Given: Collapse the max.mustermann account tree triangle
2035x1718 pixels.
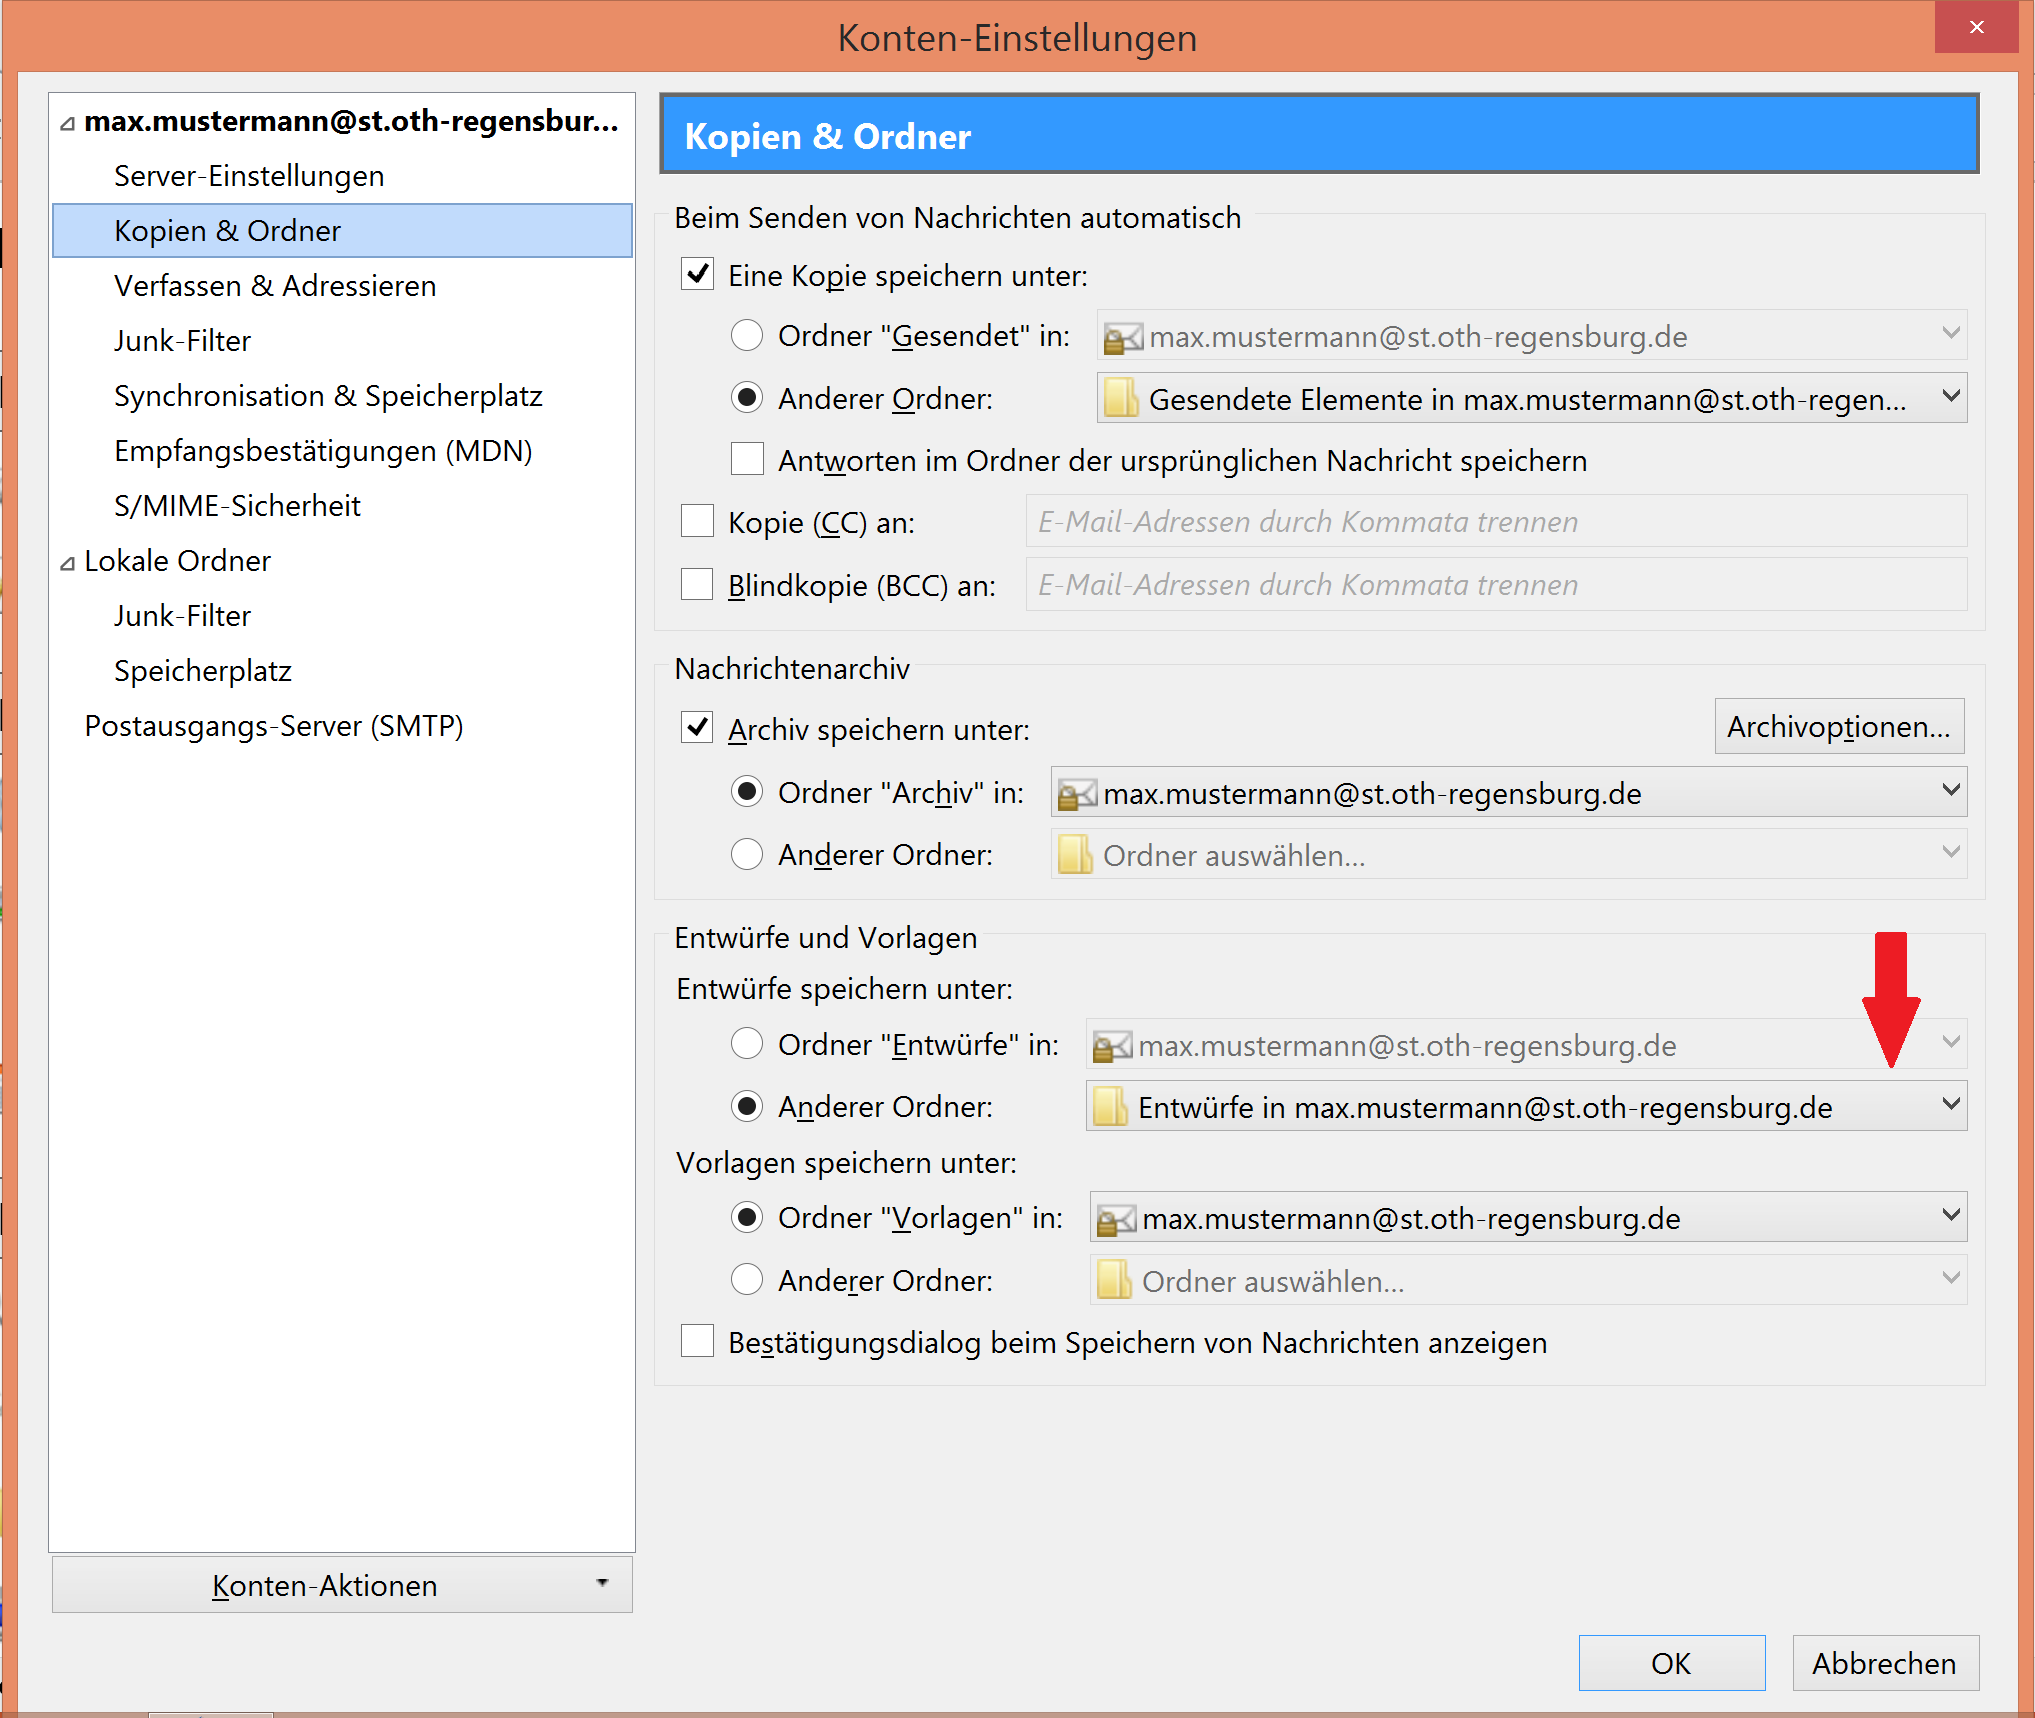Looking at the screenshot, I should point(67,123).
